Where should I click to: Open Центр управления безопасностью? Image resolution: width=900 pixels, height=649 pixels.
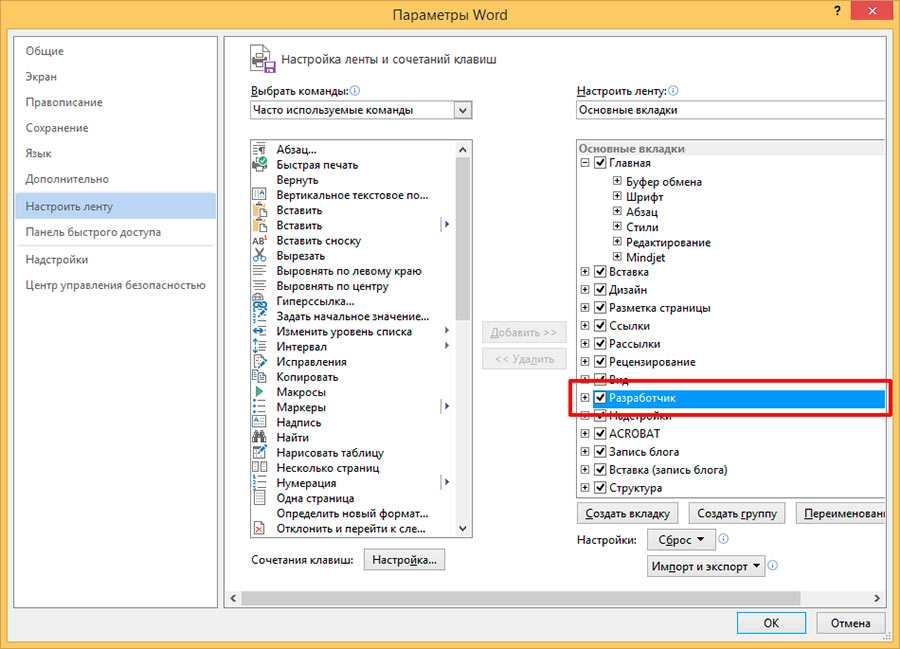pos(115,285)
